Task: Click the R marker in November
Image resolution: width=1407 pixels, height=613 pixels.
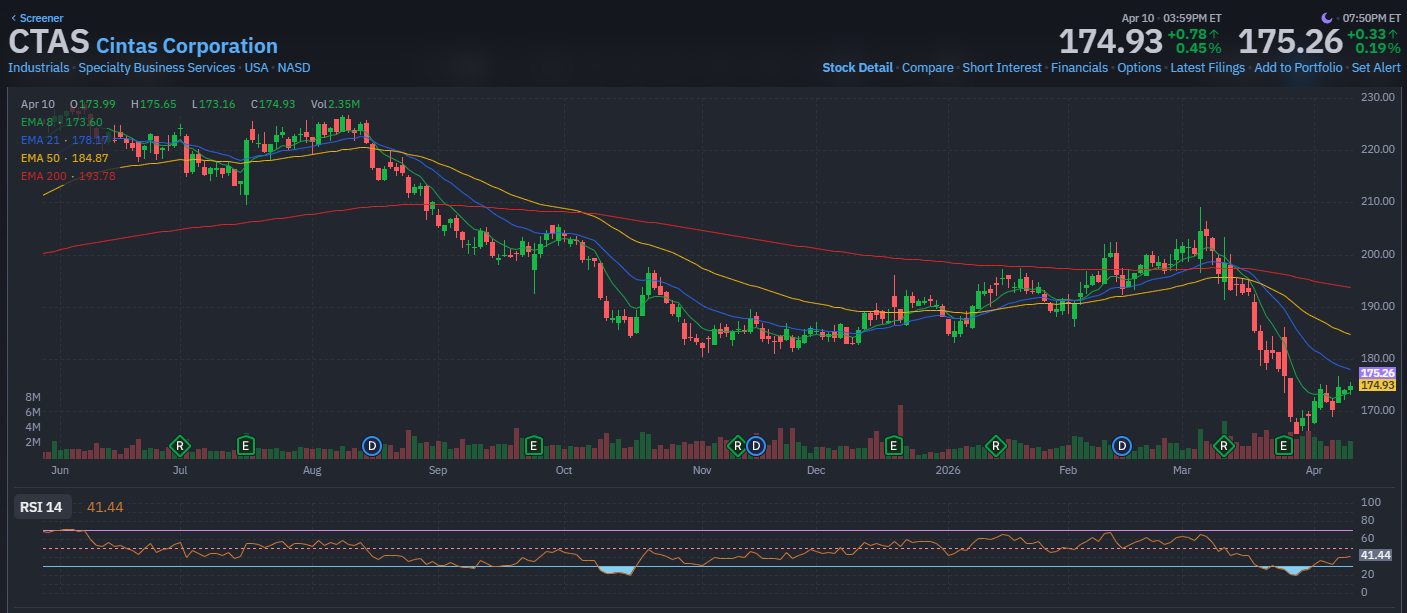Action: click(x=737, y=445)
